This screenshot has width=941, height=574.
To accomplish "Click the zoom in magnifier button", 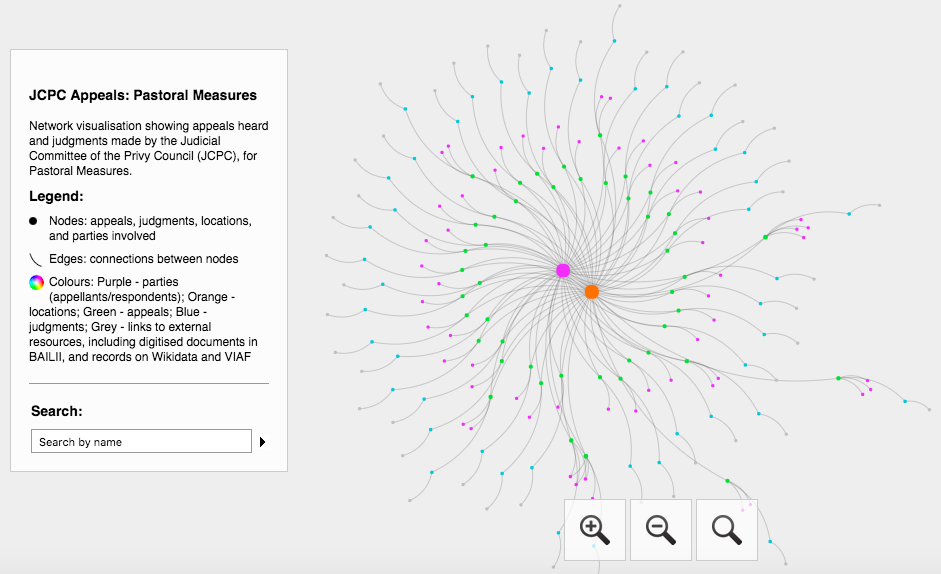I will pyautogui.click(x=594, y=529).
